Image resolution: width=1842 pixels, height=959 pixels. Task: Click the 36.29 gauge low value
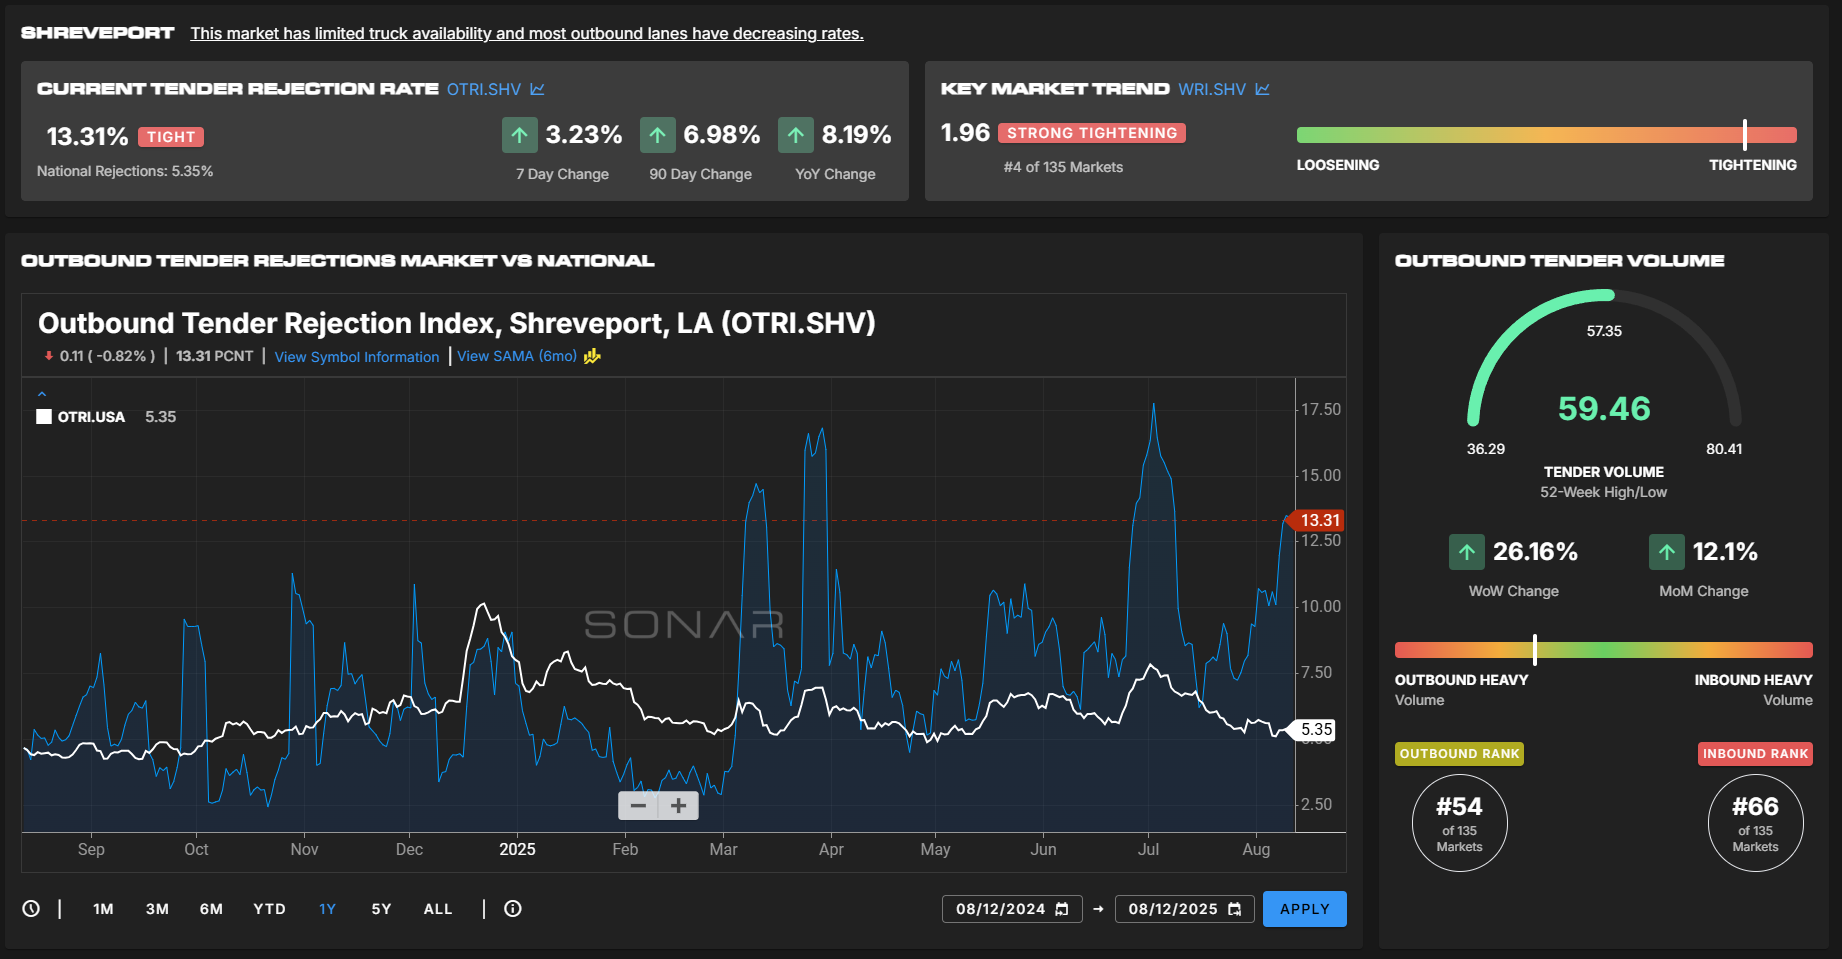click(1485, 449)
